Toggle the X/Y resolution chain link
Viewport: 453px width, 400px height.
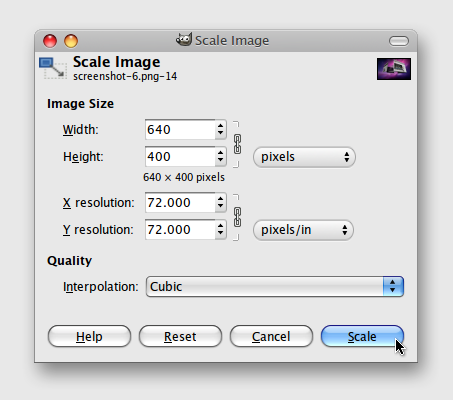(237, 217)
